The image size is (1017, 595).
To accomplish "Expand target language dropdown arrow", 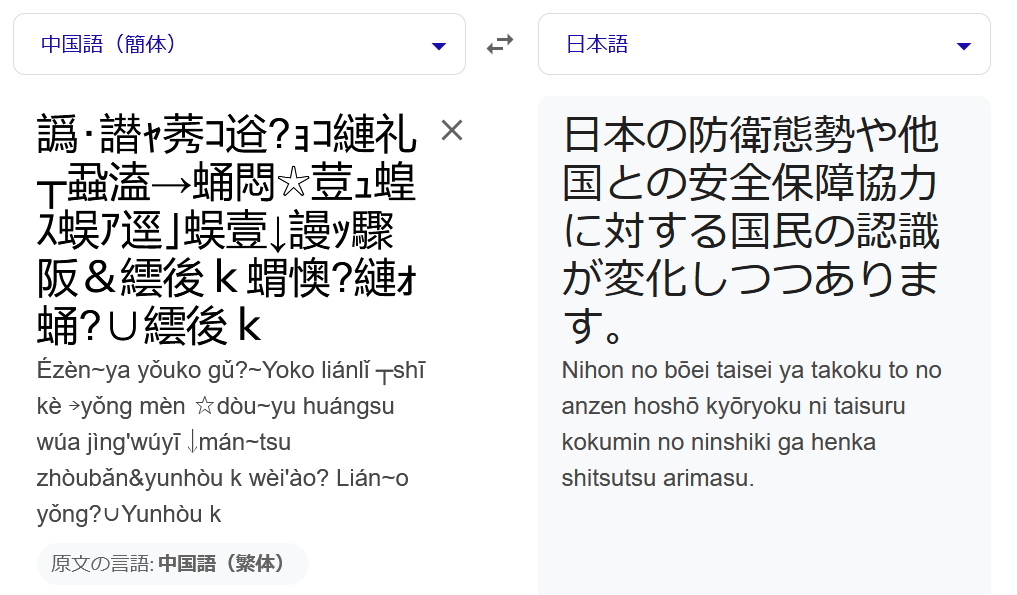I will click(964, 46).
